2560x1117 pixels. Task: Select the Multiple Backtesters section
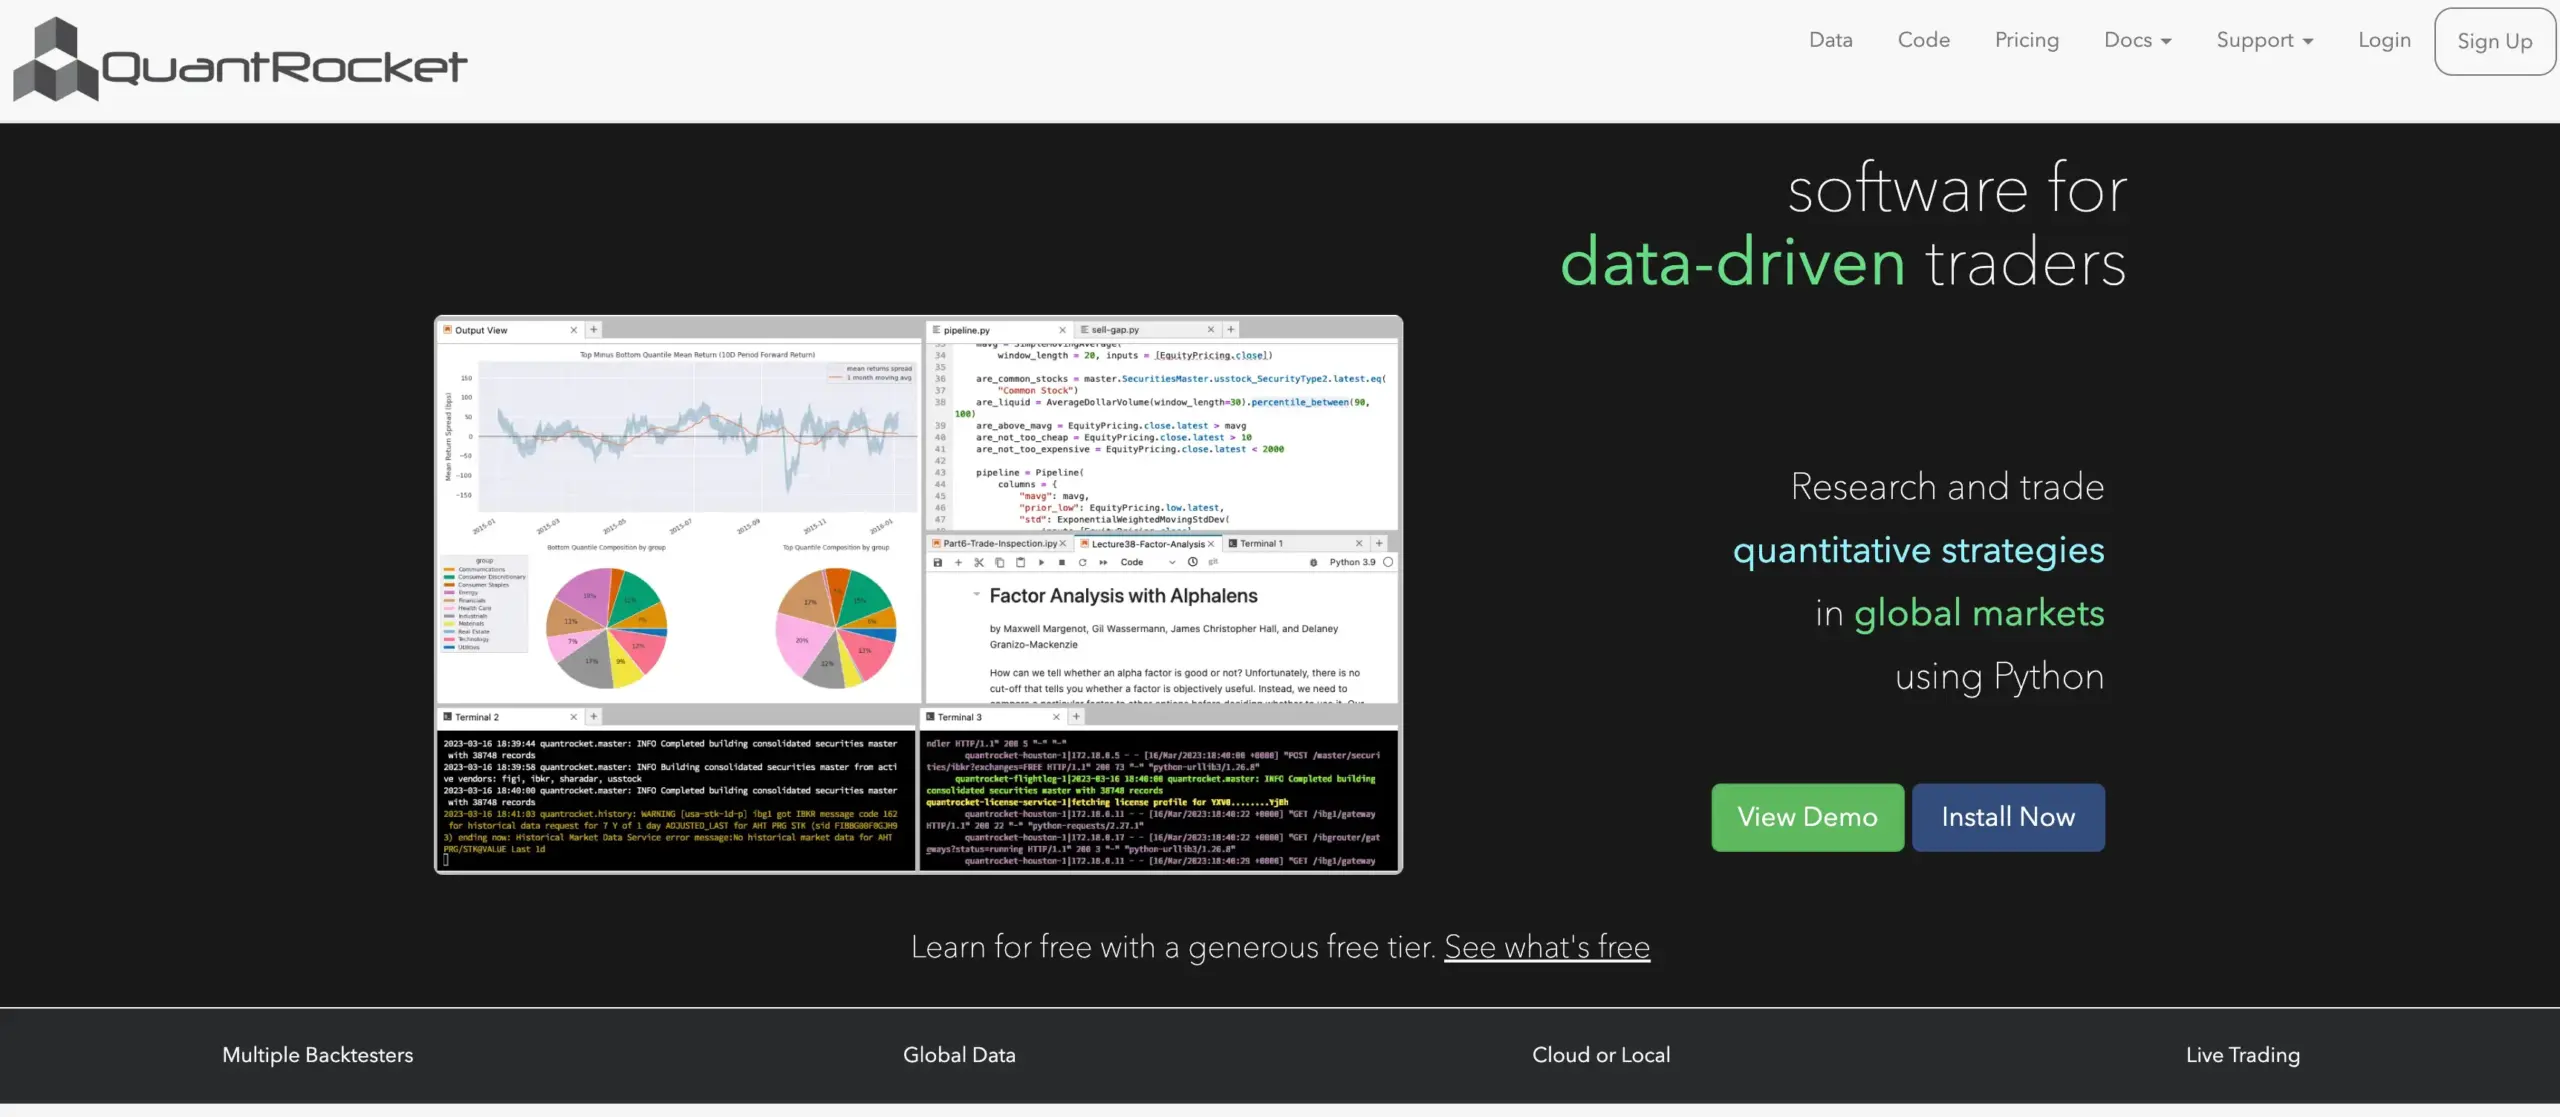pos(317,1055)
